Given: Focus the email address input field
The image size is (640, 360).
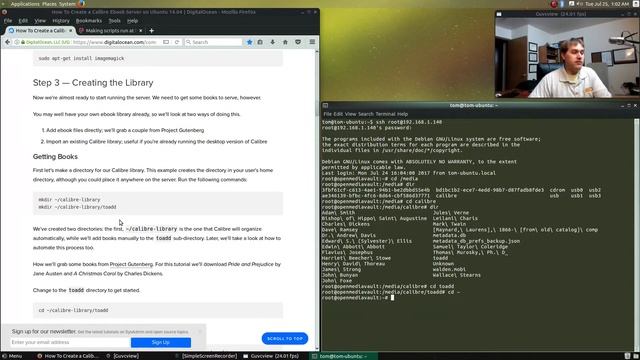Looking at the screenshot, I should (70, 342).
